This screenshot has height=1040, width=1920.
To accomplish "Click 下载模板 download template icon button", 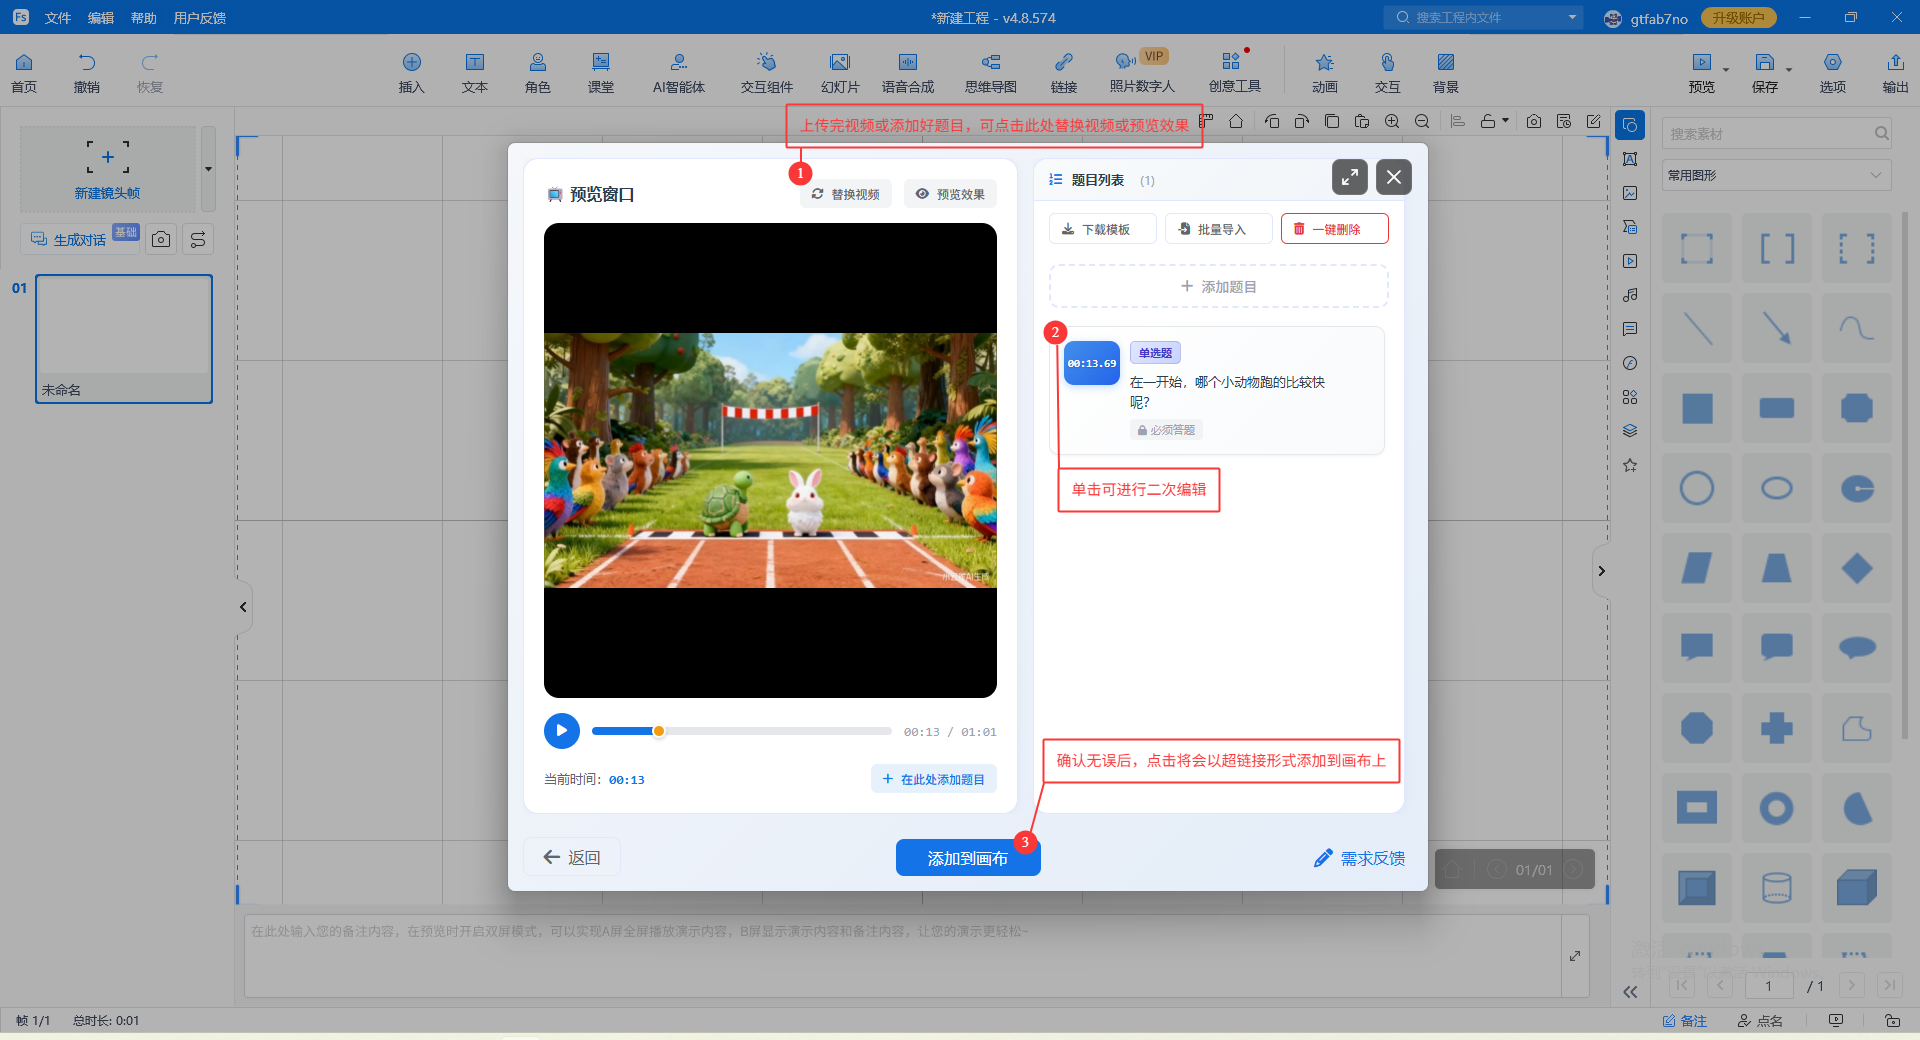I will pos(1102,229).
